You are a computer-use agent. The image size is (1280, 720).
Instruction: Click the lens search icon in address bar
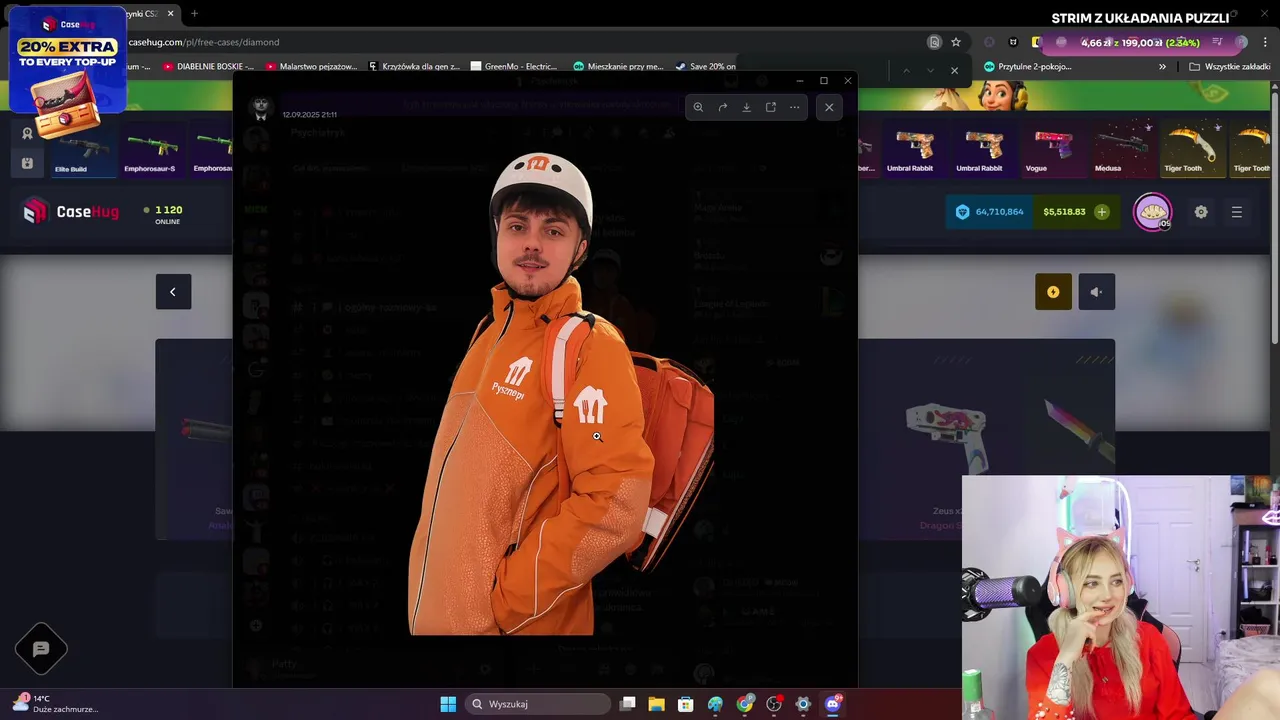point(934,42)
